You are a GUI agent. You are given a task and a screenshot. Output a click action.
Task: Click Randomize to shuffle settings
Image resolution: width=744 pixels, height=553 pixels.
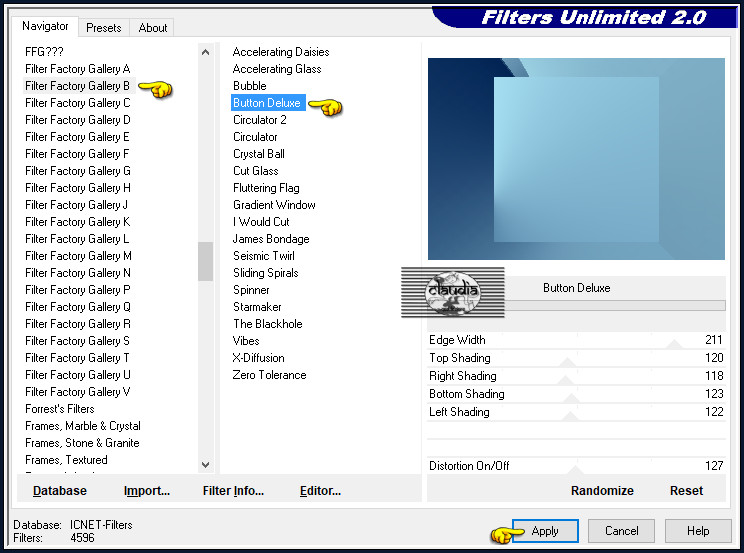(x=602, y=490)
